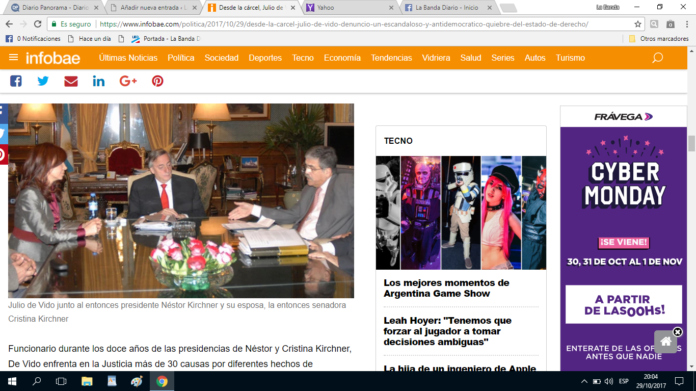Bookmark page with star icon
696x391 pixels.
pos(638,24)
